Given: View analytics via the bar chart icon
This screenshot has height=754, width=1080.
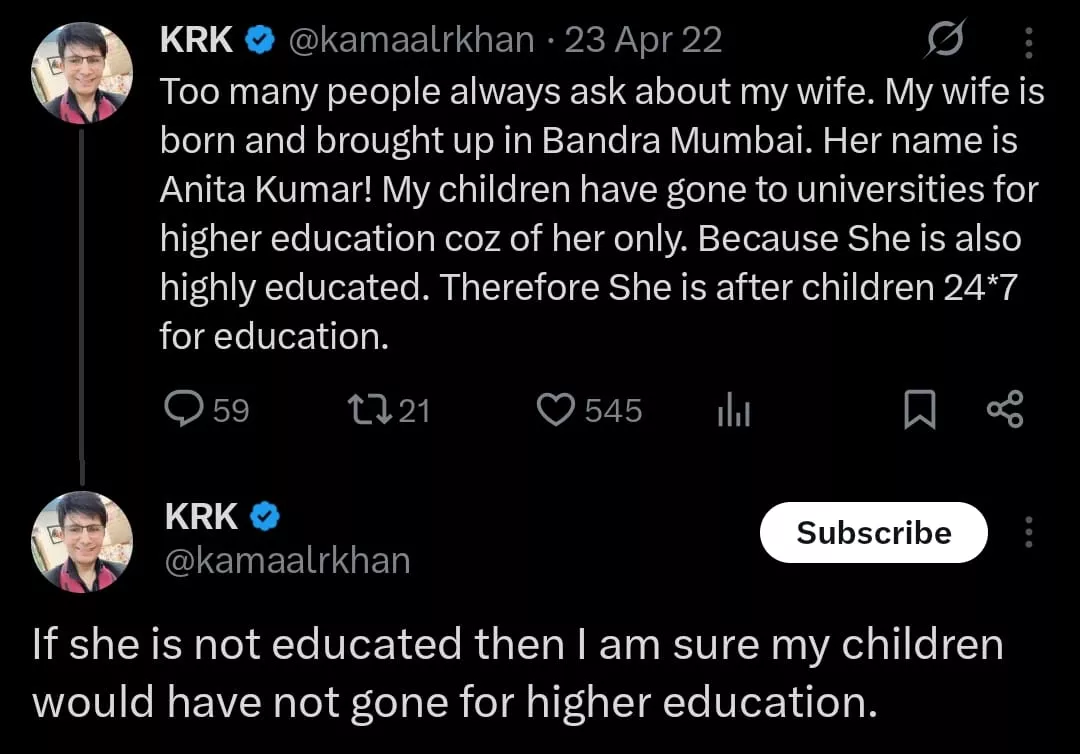Looking at the screenshot, I should coord(733,411).
